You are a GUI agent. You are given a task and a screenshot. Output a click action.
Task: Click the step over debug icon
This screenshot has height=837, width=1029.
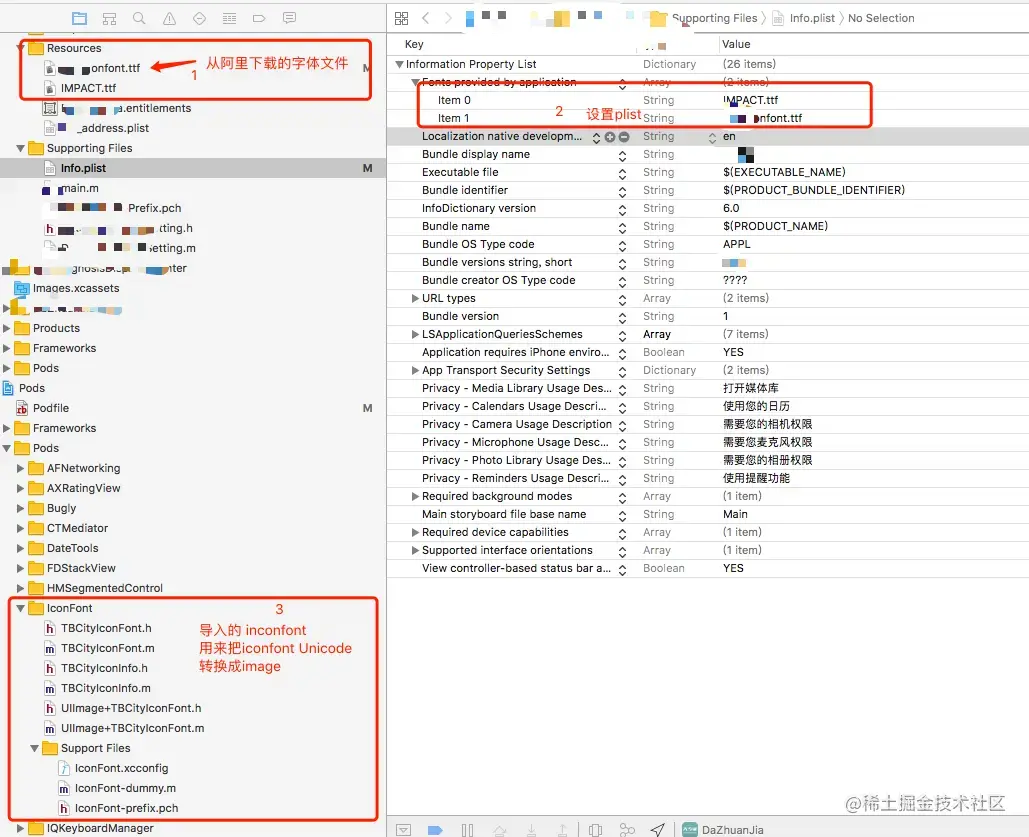499,830
